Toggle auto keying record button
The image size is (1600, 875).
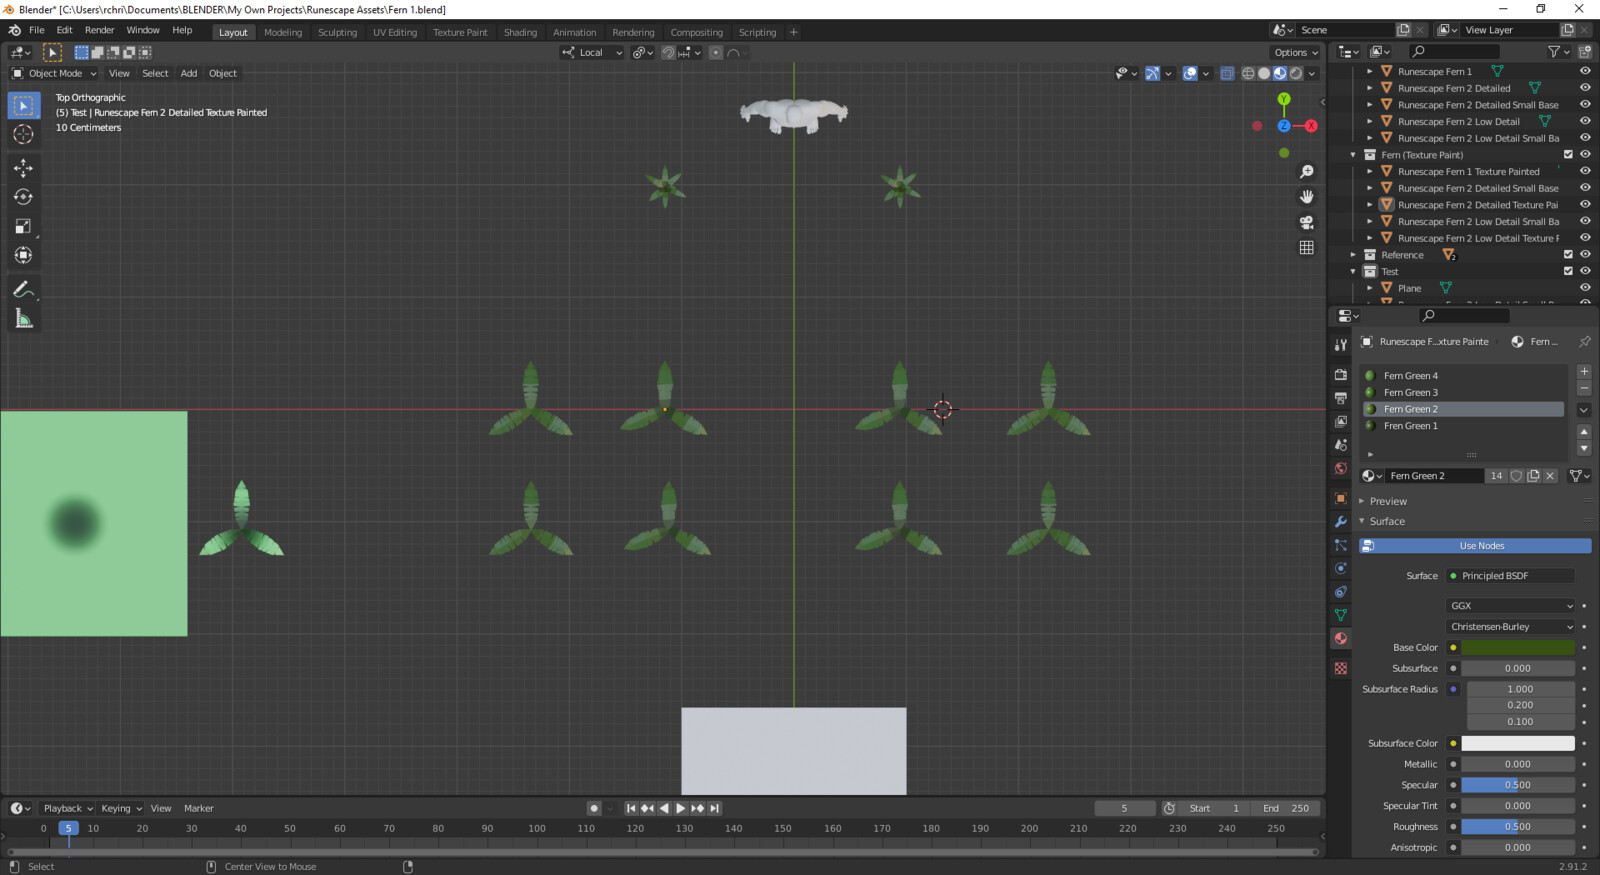tap(594, 808)
